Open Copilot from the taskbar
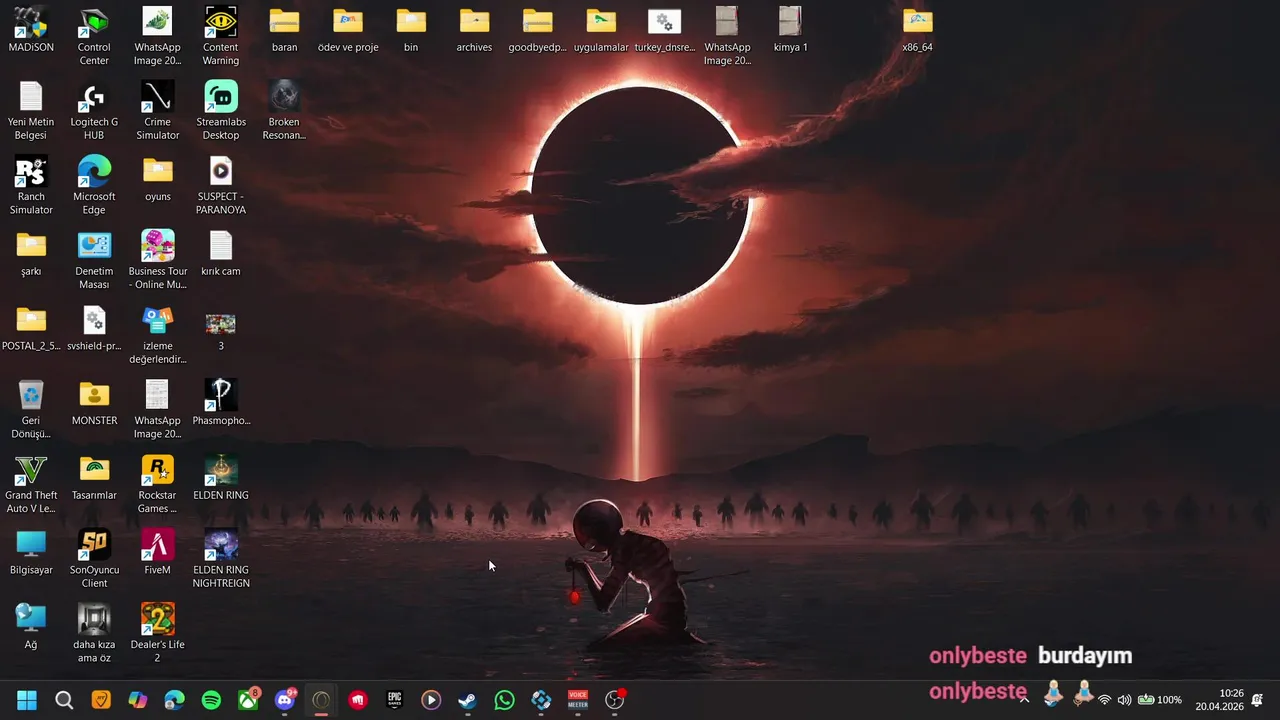The height and width of the screenshot is (720, 1280). tap(138, 700)
